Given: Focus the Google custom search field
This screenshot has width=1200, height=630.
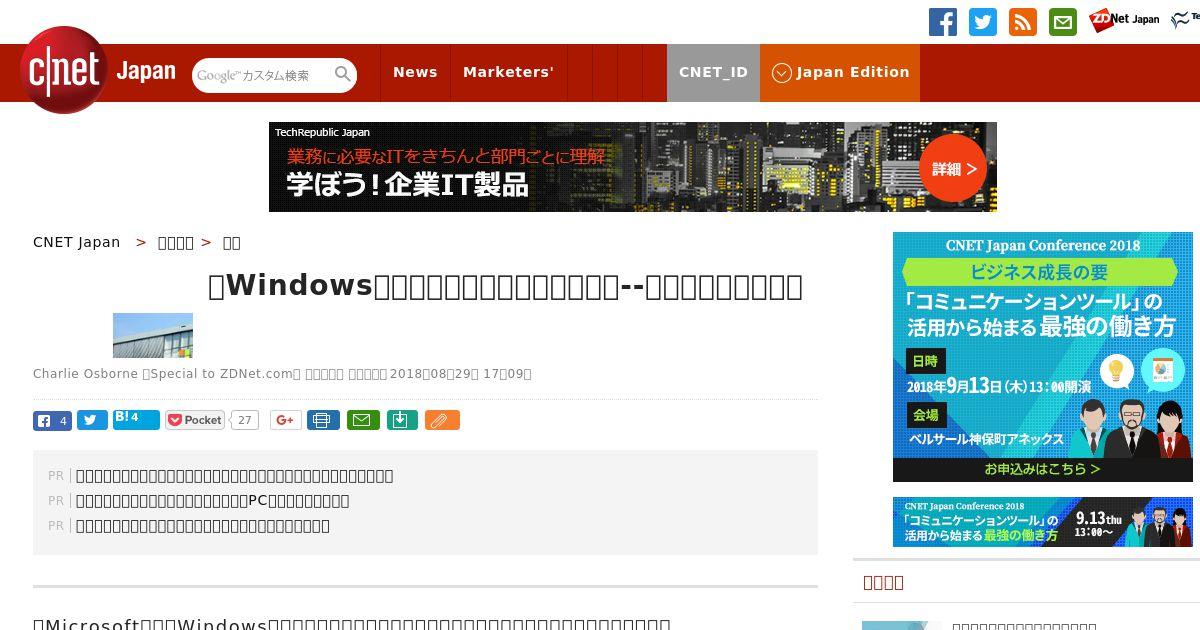Looking at the screenshot, I should [x=262, y=75].
